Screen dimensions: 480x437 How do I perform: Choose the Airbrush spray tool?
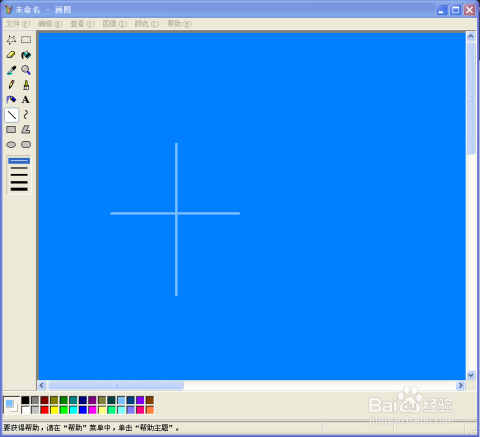click(x=11, y=99)
